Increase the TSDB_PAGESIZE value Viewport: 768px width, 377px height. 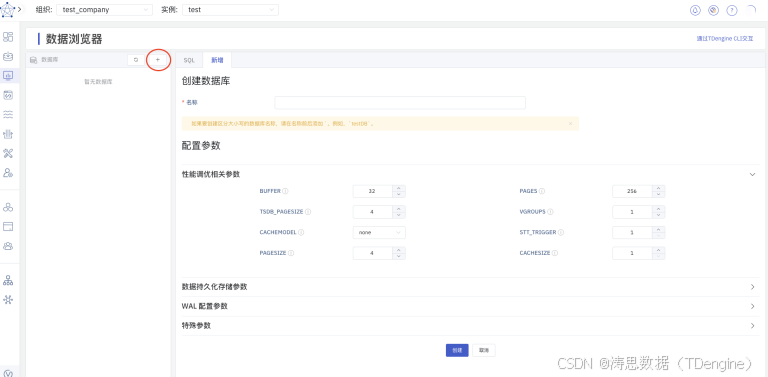[399, 209]
